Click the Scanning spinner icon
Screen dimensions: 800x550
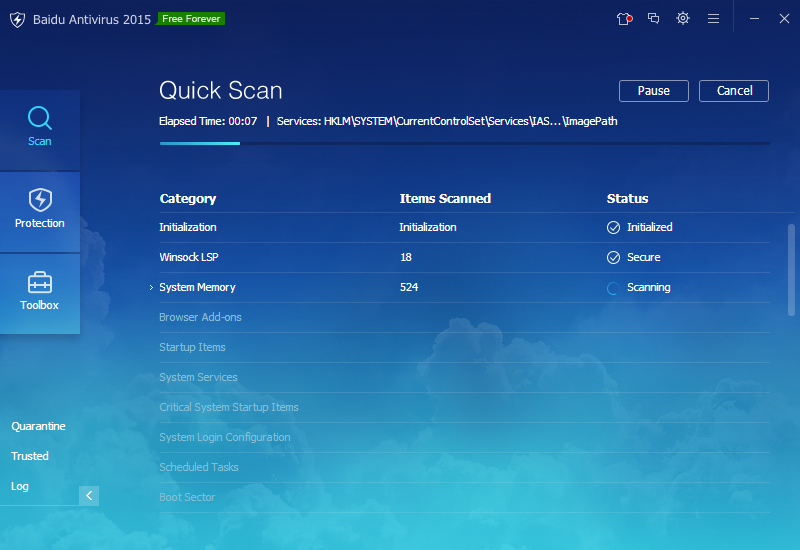point(613,288)
